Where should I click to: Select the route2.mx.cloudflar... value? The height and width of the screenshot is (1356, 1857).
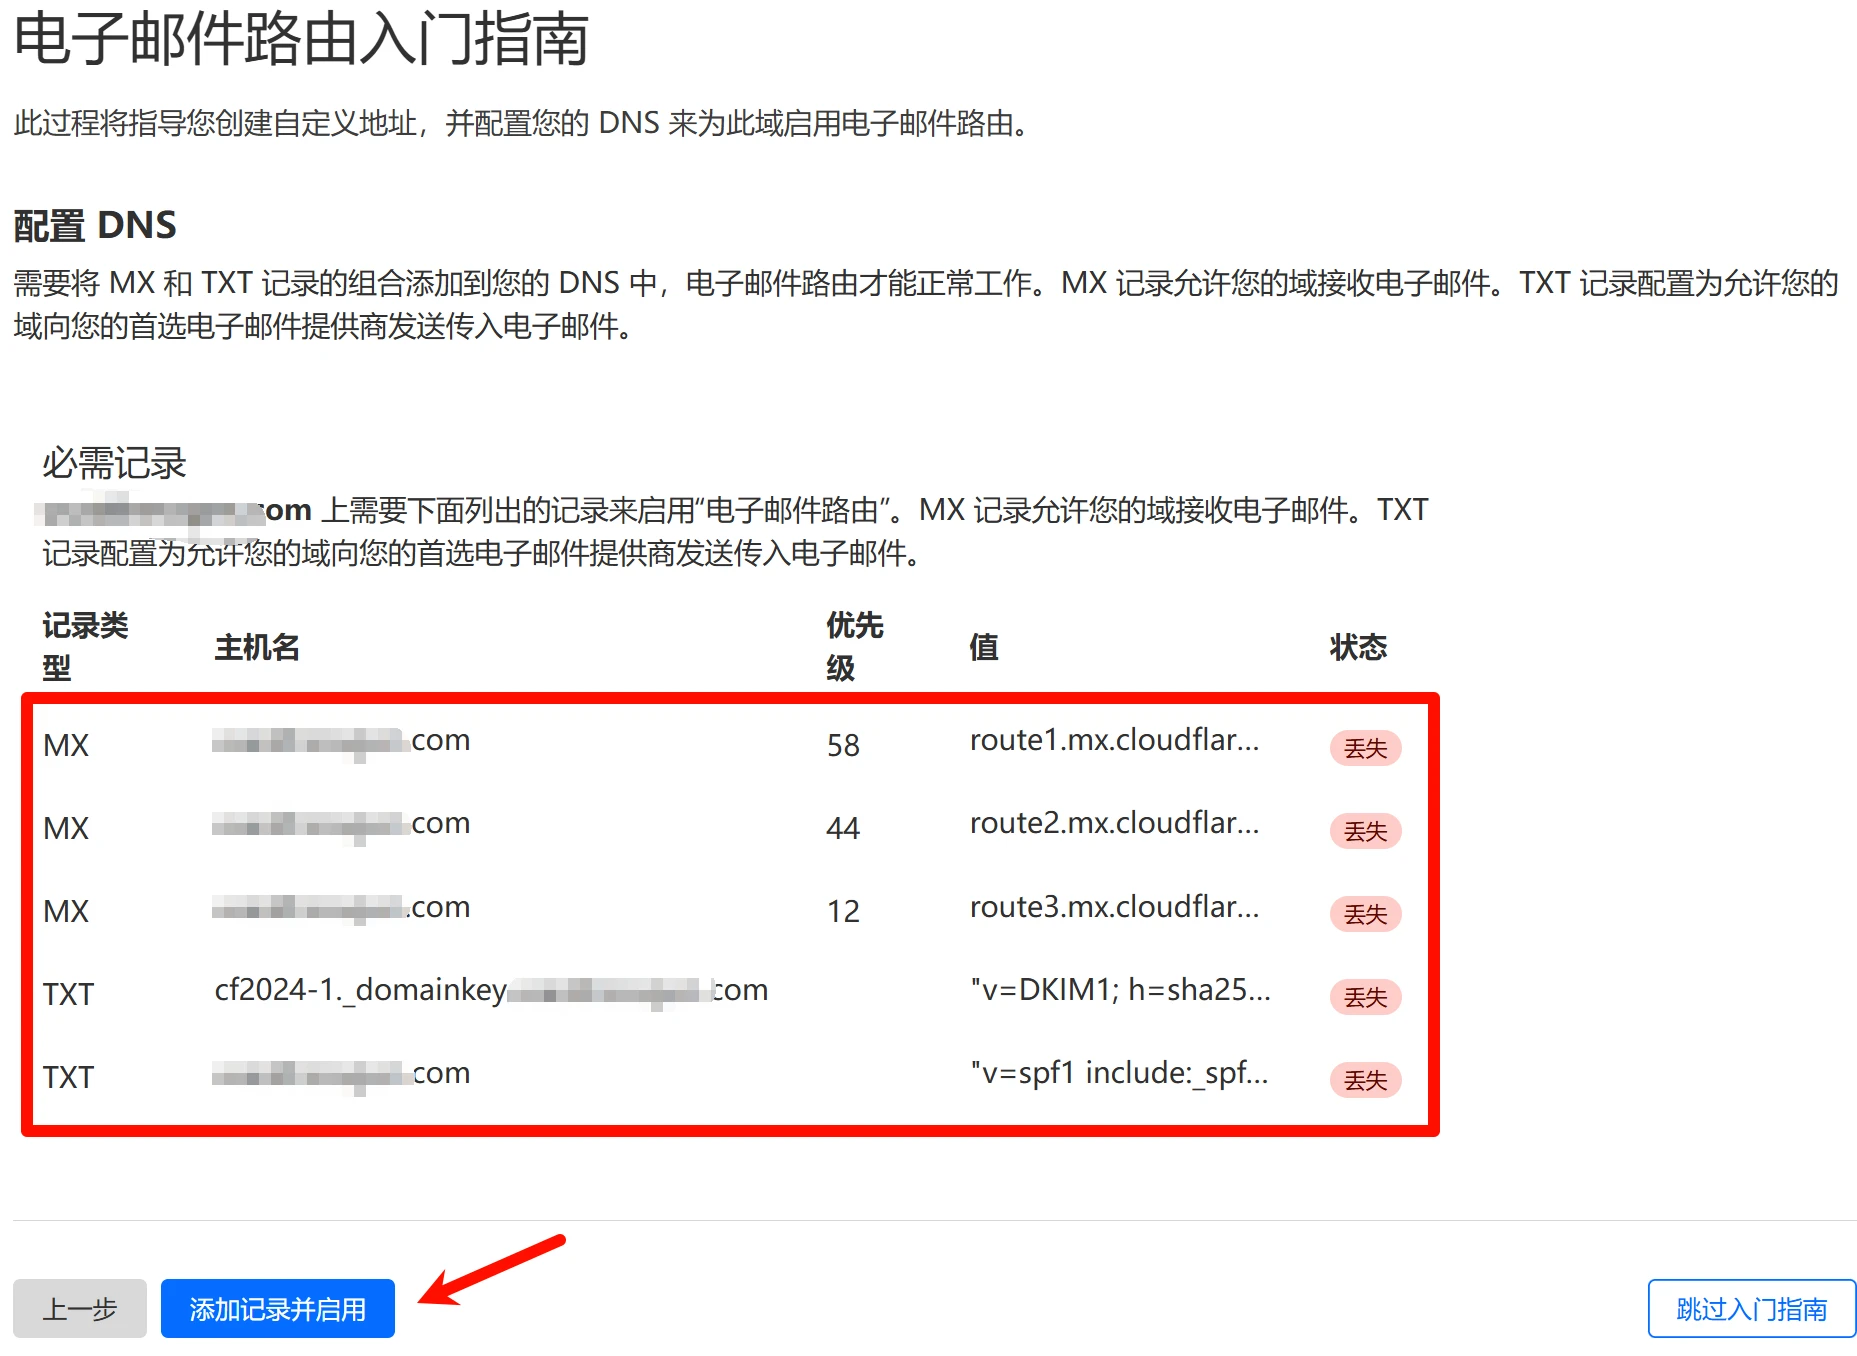coord(1114,823)
